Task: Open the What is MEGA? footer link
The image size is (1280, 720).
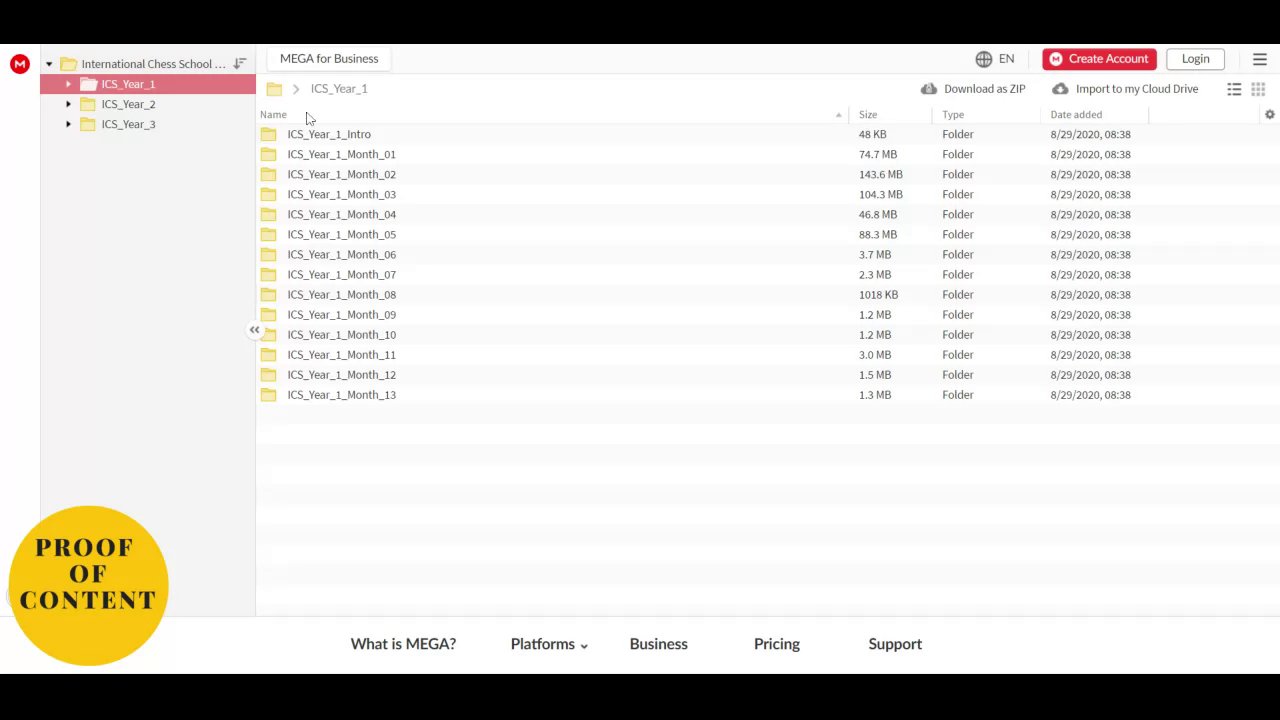Action: (x=403, y=644)
